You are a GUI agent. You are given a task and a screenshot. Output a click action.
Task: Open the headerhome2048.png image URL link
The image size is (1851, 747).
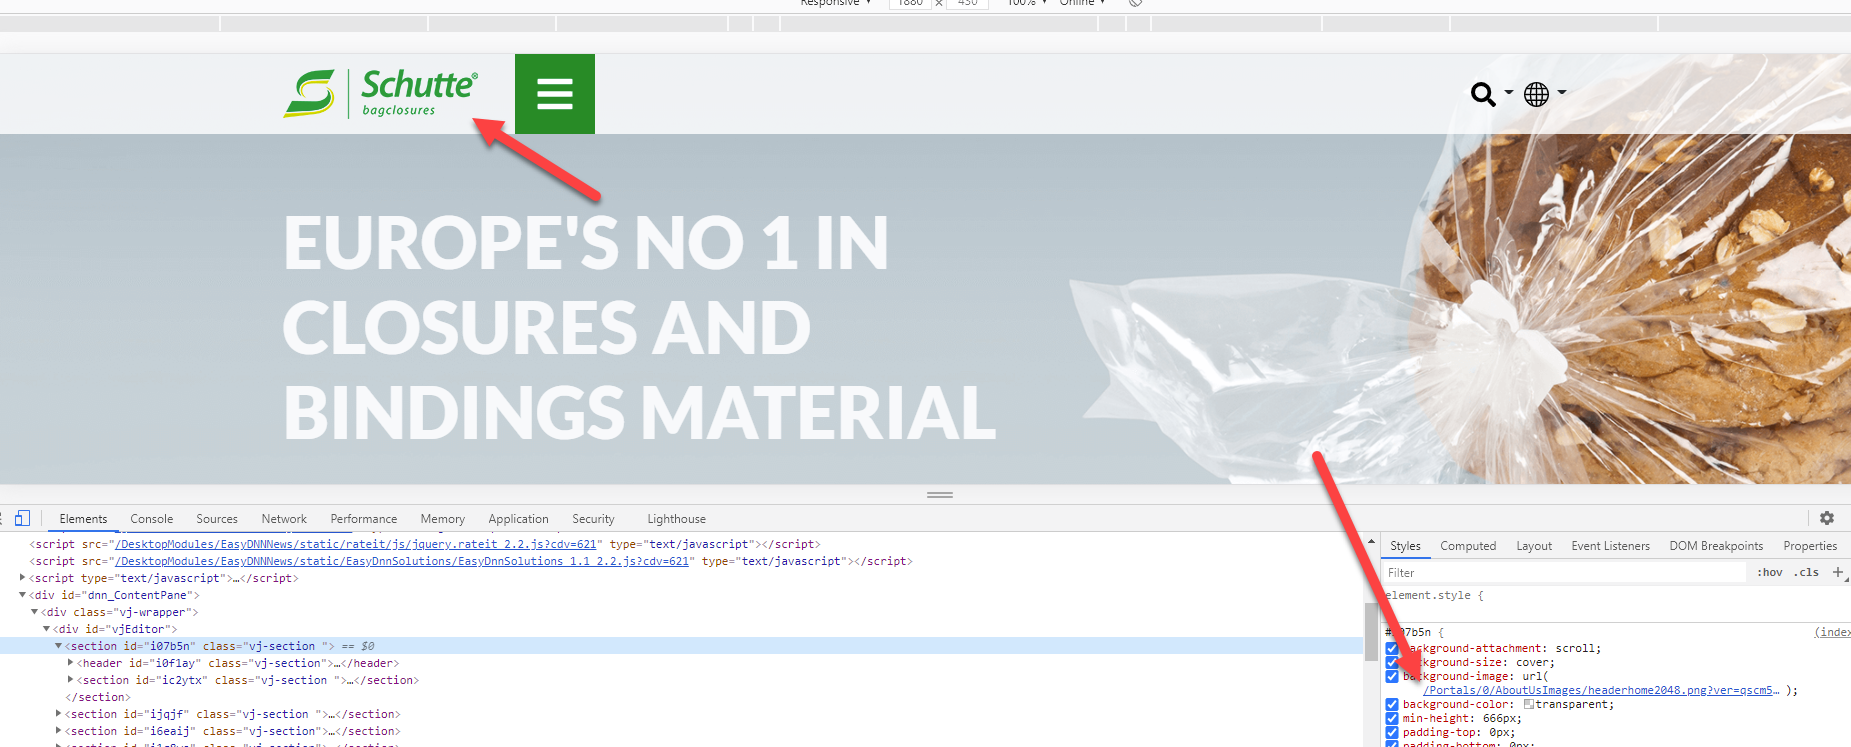point(1601,690)
